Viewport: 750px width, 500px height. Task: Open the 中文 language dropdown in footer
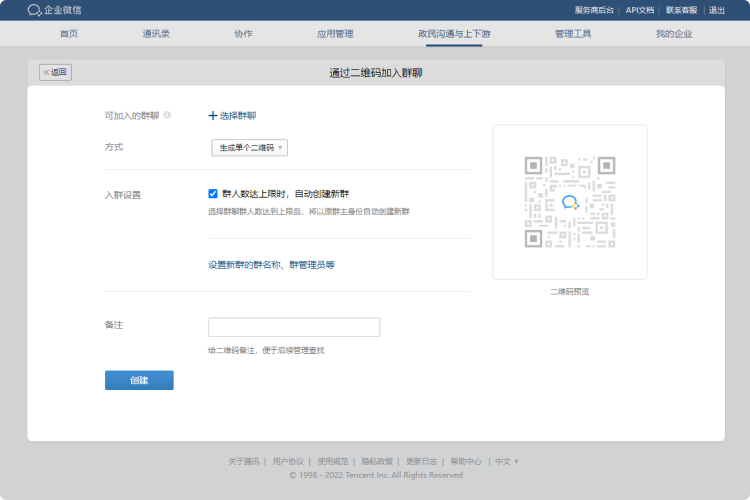point(507,461)
